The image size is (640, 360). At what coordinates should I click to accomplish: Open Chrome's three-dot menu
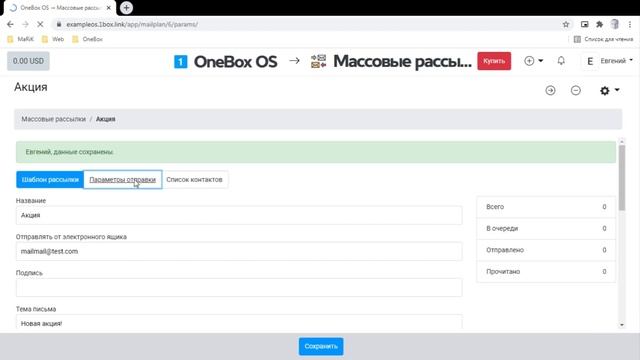click(x=630, y=24)
